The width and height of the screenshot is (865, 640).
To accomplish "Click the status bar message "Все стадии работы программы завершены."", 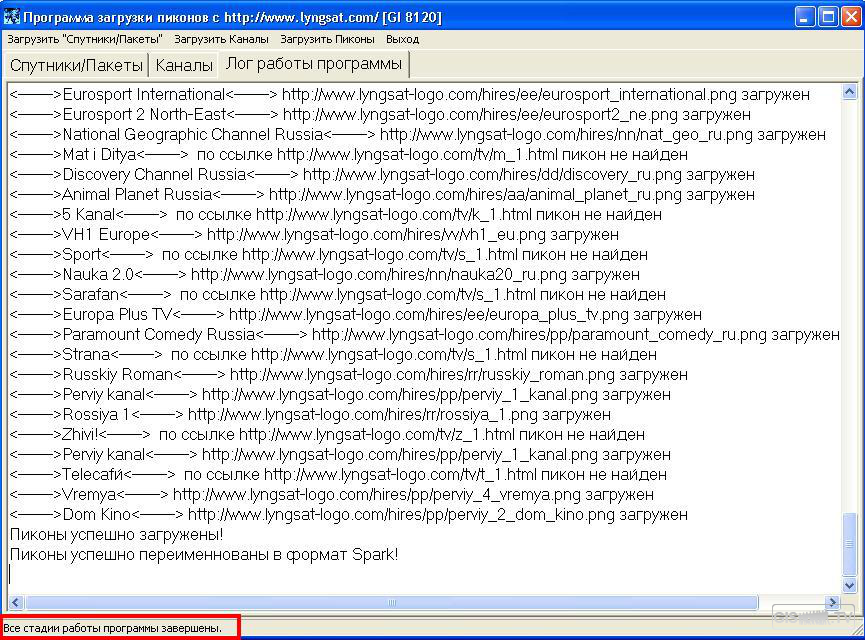I will [112, 628].
